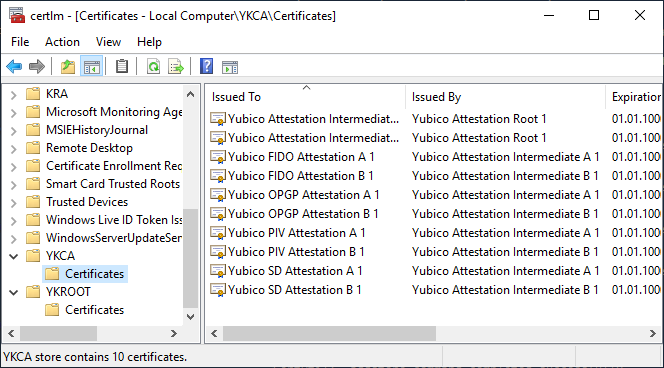
Task: Go back with the blue arrow toolbar icon
Action: pos(14,66)
